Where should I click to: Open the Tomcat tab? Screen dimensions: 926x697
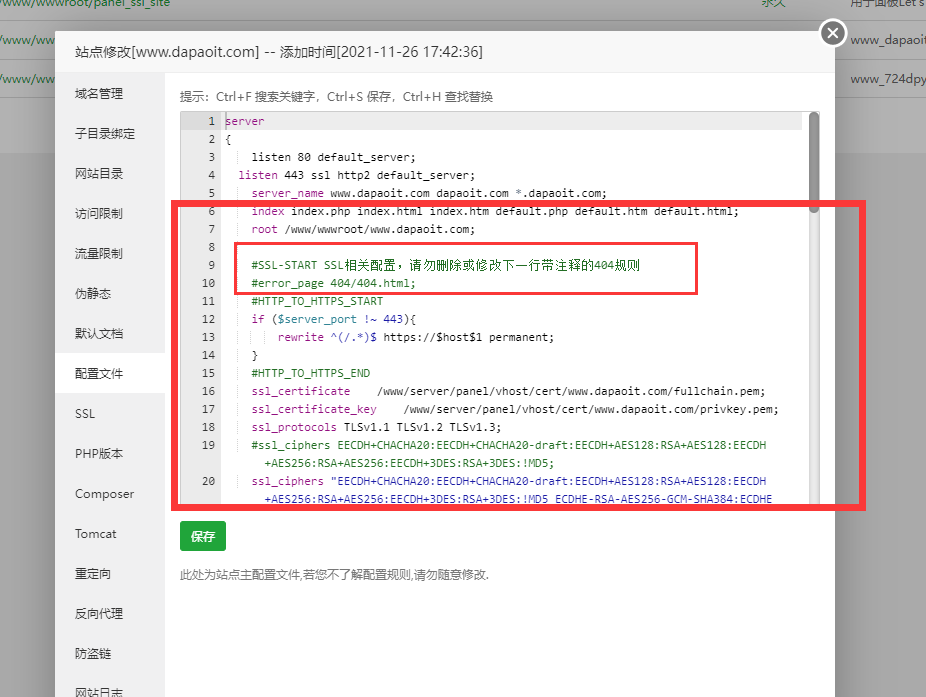95,534
